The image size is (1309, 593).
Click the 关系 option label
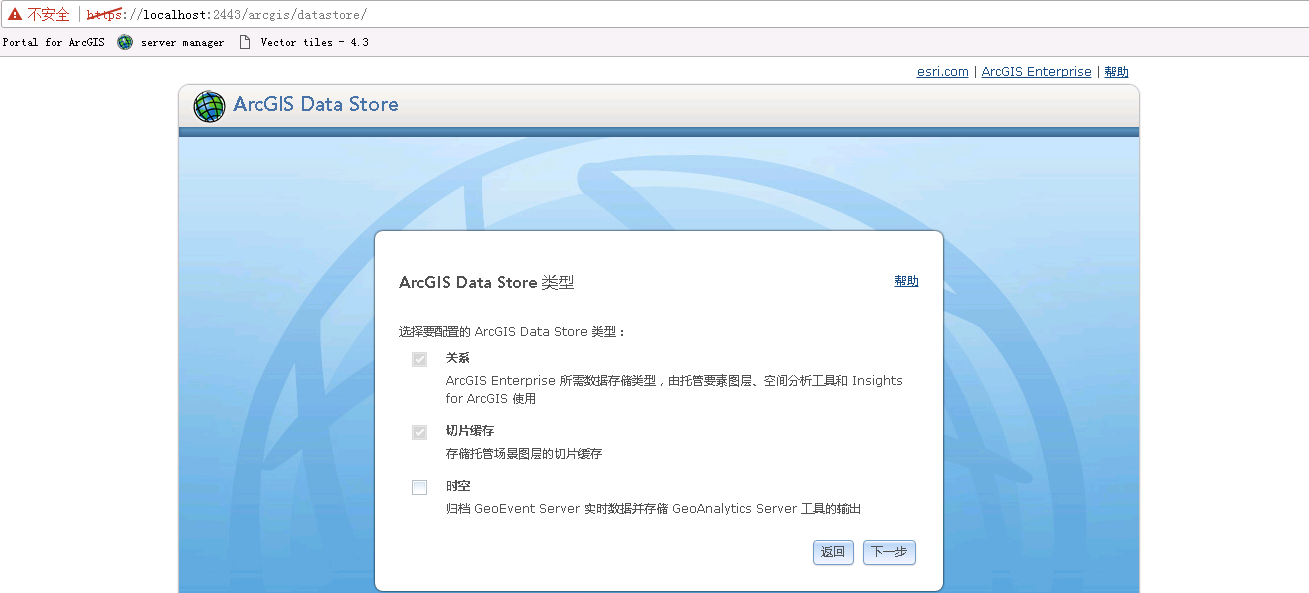click(458, 357)
